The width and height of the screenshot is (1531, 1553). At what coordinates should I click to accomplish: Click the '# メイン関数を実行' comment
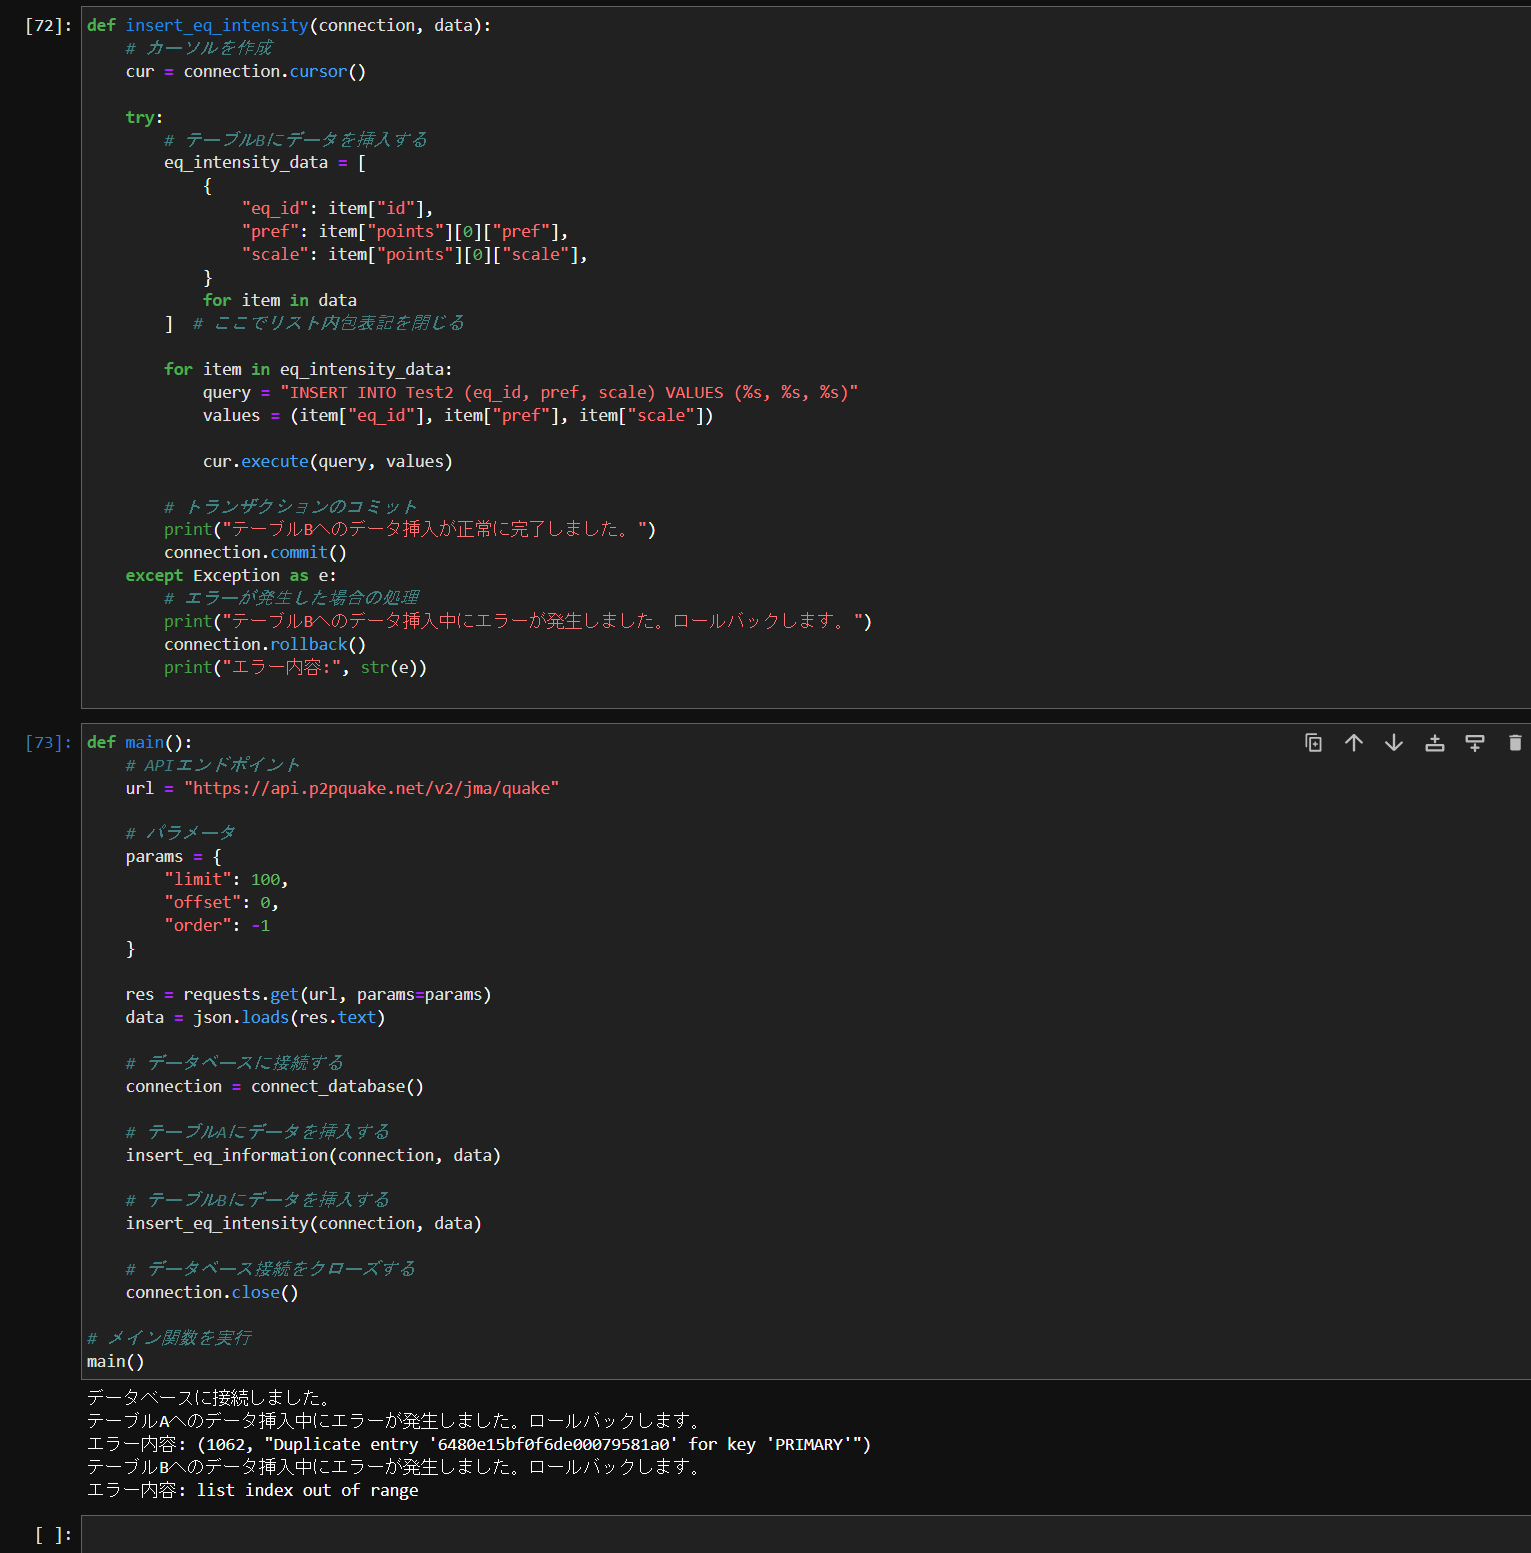(x=169, y=1338)
